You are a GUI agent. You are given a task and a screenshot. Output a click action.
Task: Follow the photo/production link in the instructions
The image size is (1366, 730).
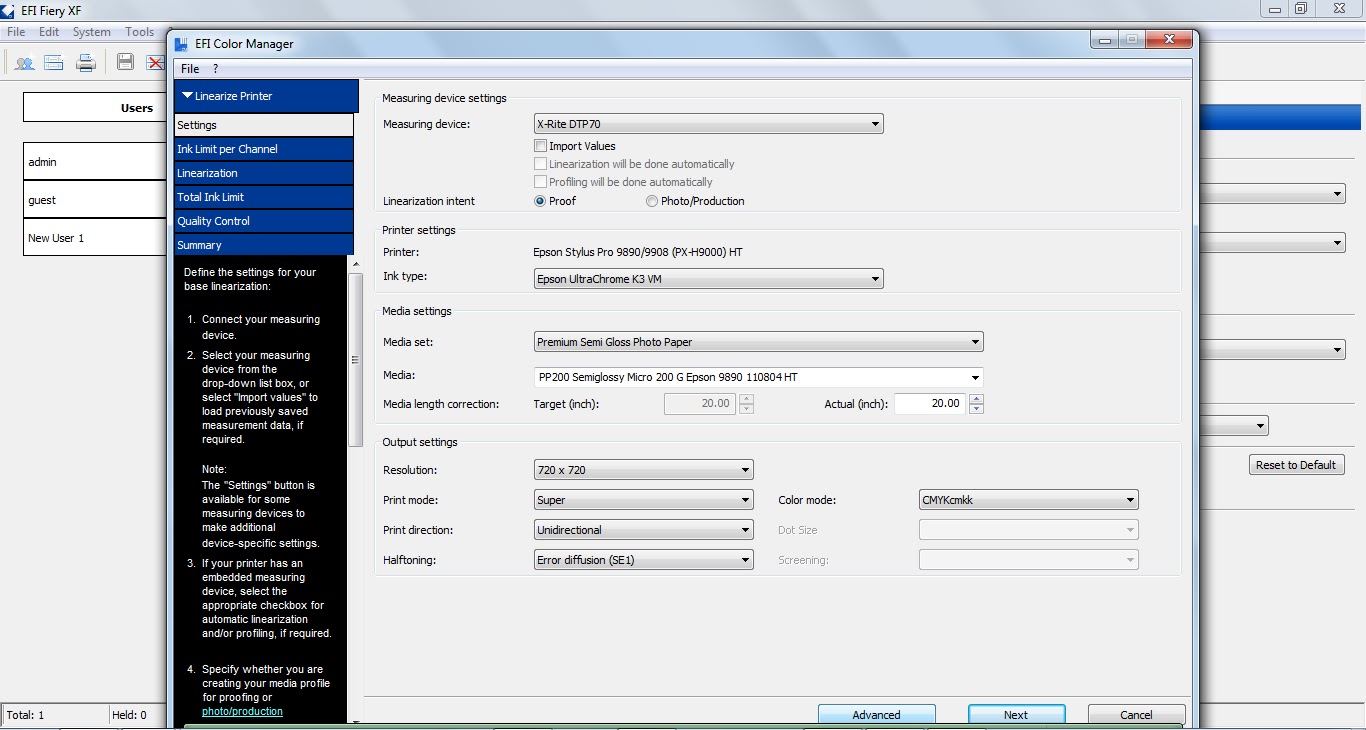[x=242, y=711]
